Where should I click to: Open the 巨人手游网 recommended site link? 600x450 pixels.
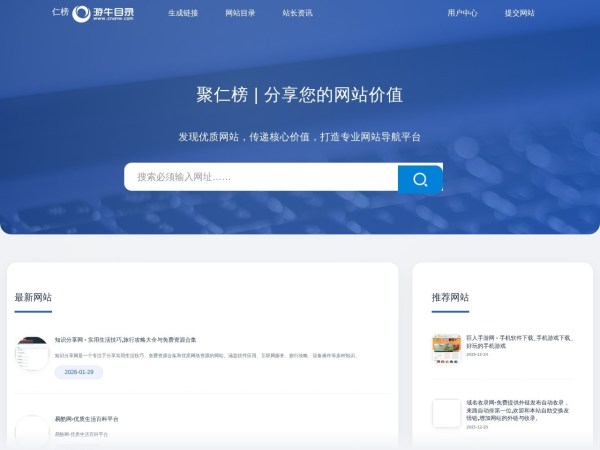coord(520,342)
